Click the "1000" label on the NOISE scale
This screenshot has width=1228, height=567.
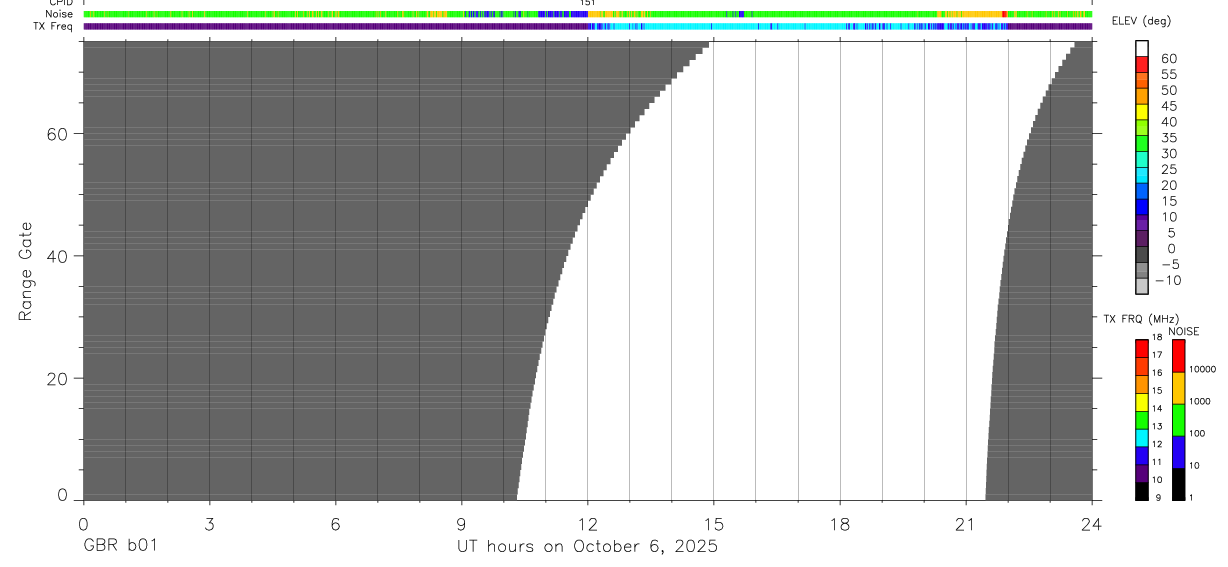click(1199, 402)
